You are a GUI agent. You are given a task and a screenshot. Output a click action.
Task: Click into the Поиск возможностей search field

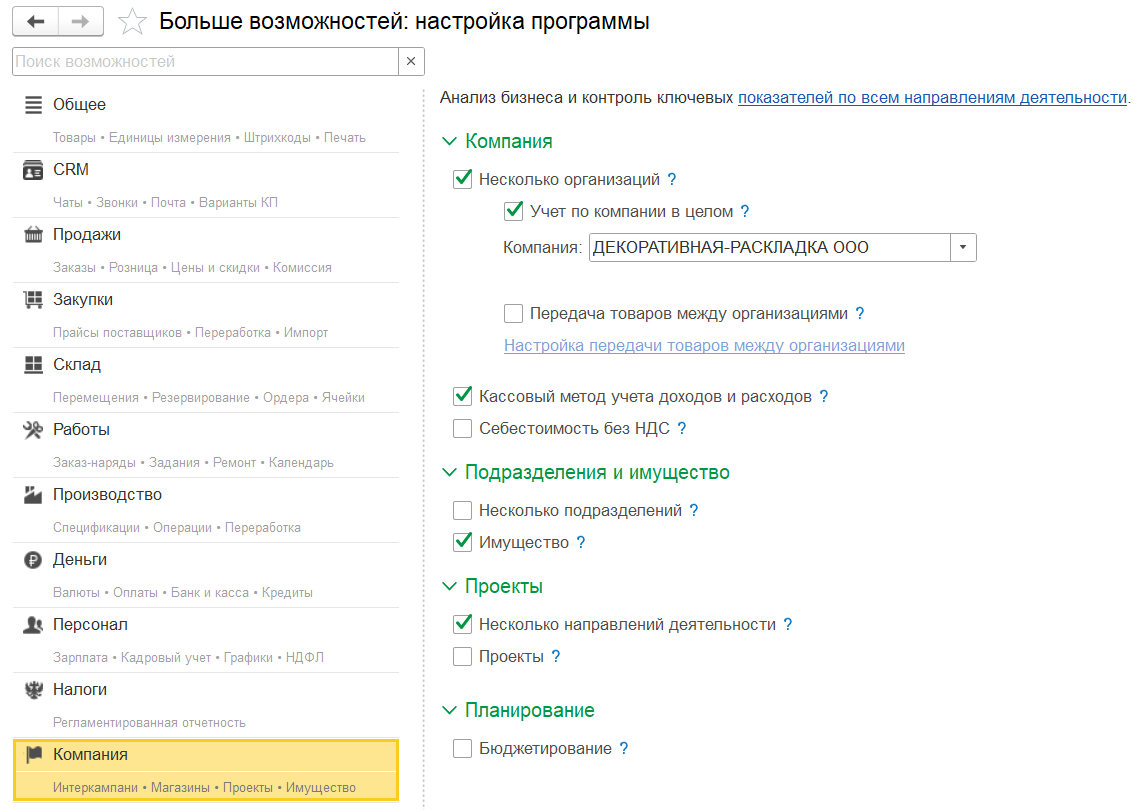pos(205,62)
